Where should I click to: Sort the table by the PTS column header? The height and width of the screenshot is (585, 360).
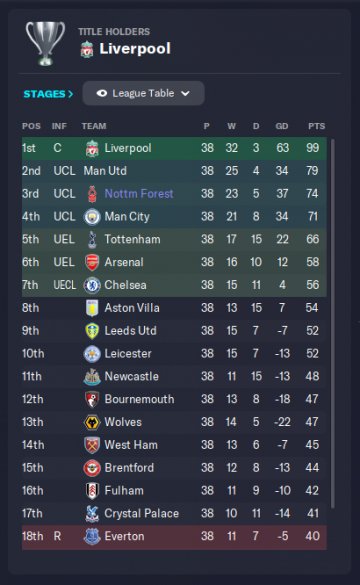point(316,126)
